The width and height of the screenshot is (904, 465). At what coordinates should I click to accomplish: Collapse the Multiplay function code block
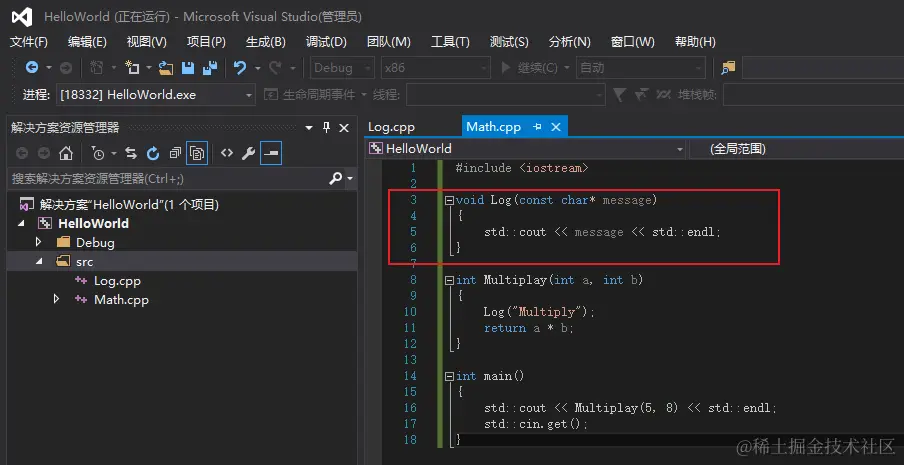tap(449, 281)
